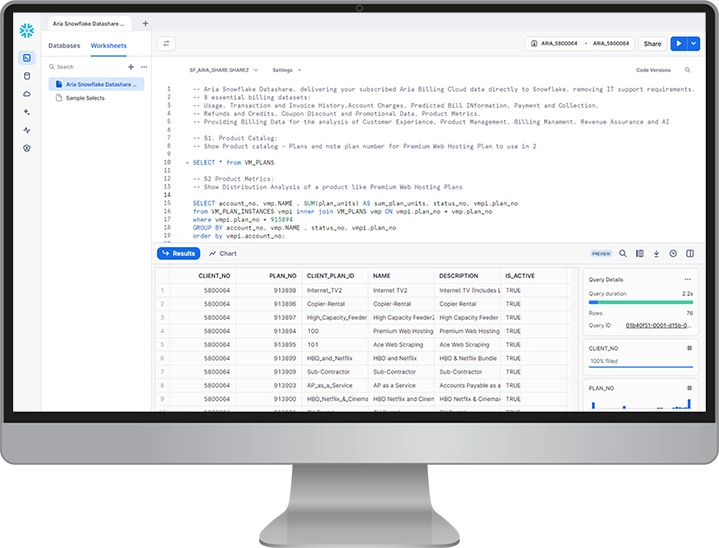Toggle the worksheet filter panel button

[x=166, y=44]
